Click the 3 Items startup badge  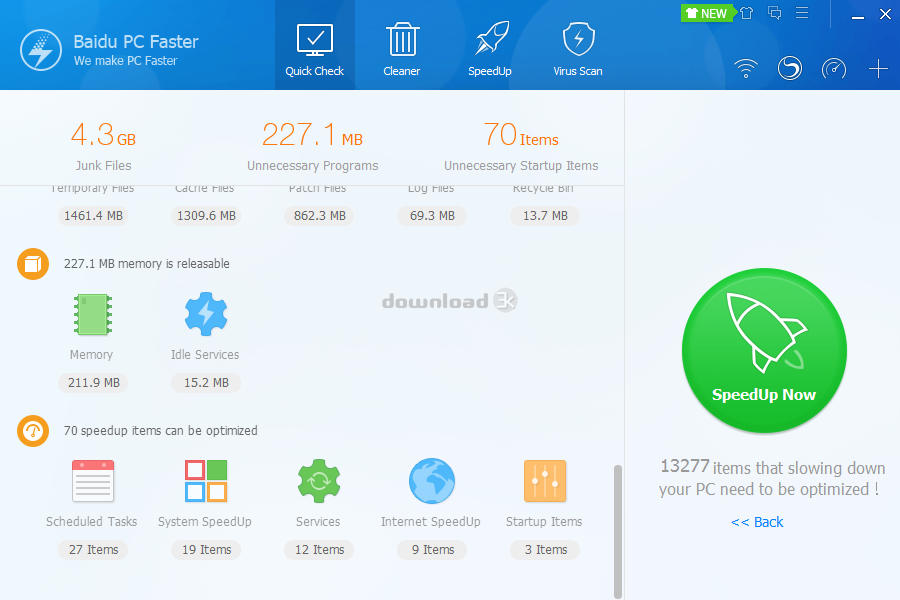pyautogui.click(x=545, y=550)
